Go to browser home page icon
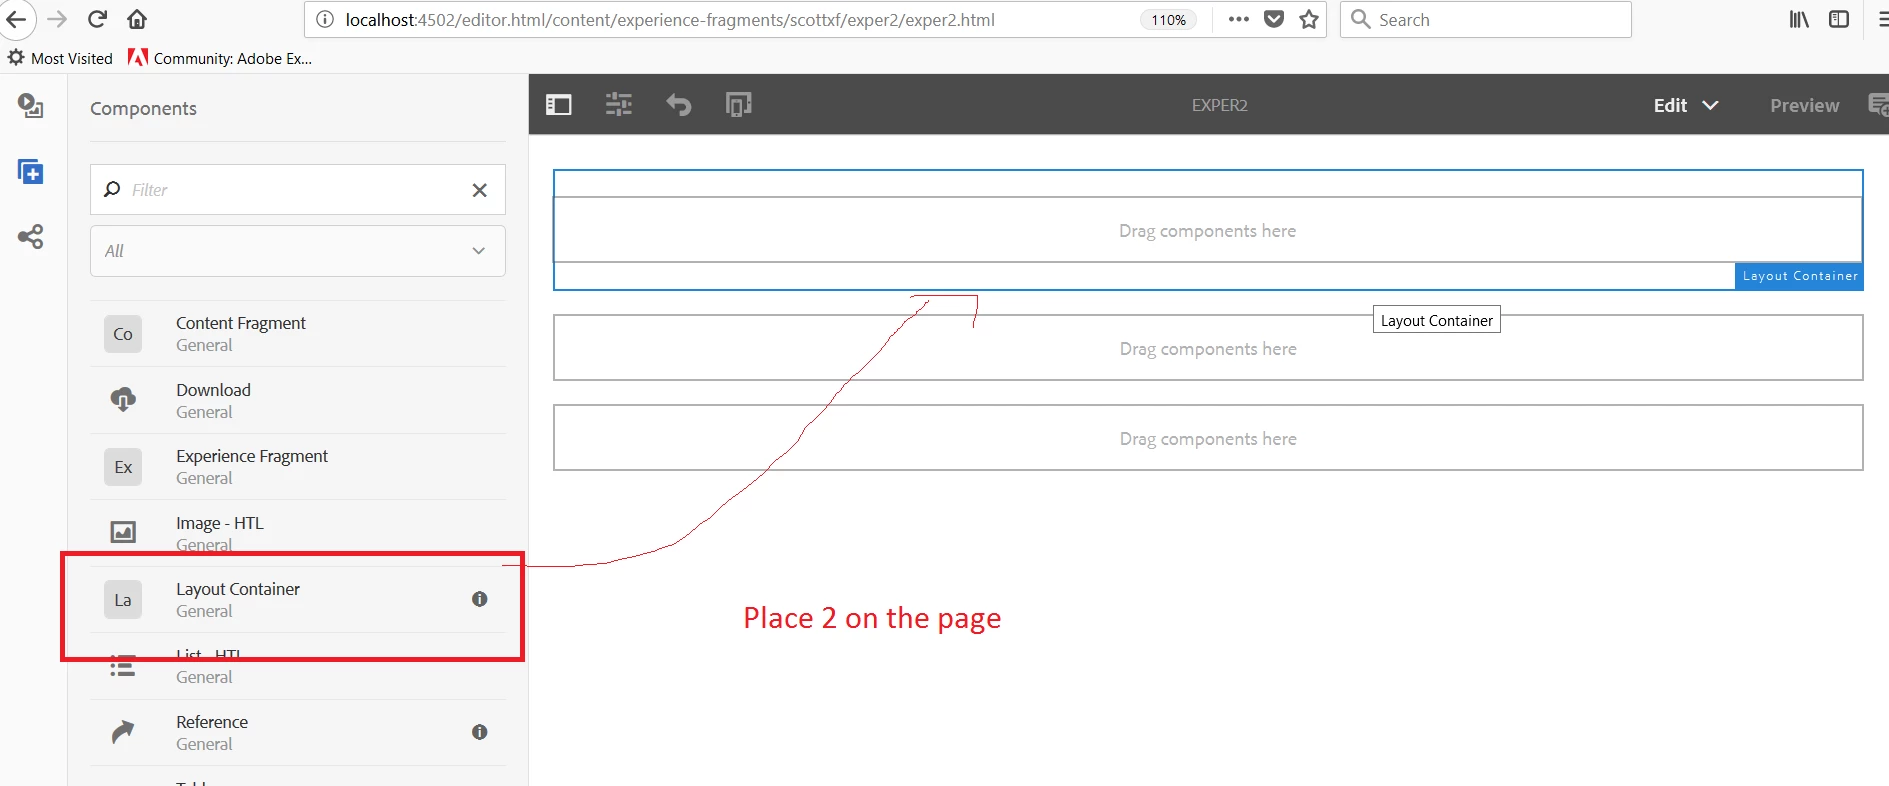 pos(137,19)
